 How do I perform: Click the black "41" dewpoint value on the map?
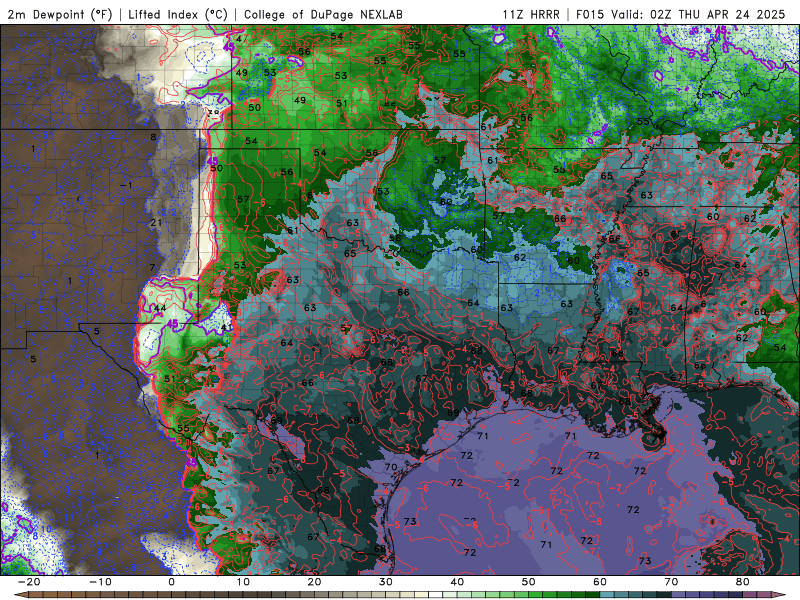pyautogui.click(x=227, y=328)
